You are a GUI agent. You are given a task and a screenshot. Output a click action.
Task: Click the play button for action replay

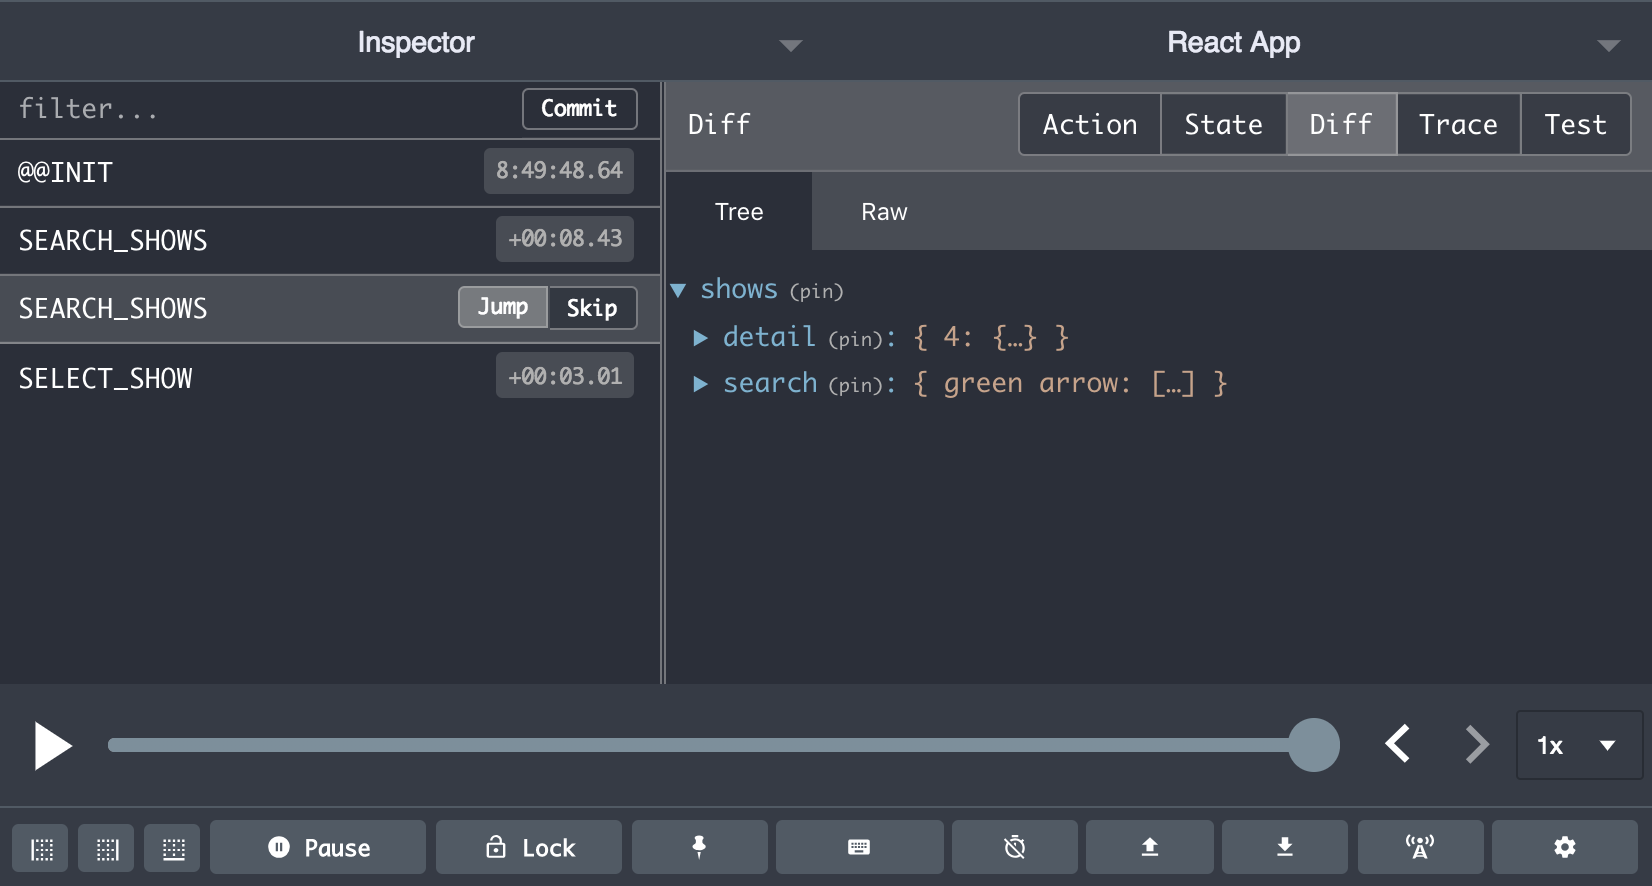(52, 746)
